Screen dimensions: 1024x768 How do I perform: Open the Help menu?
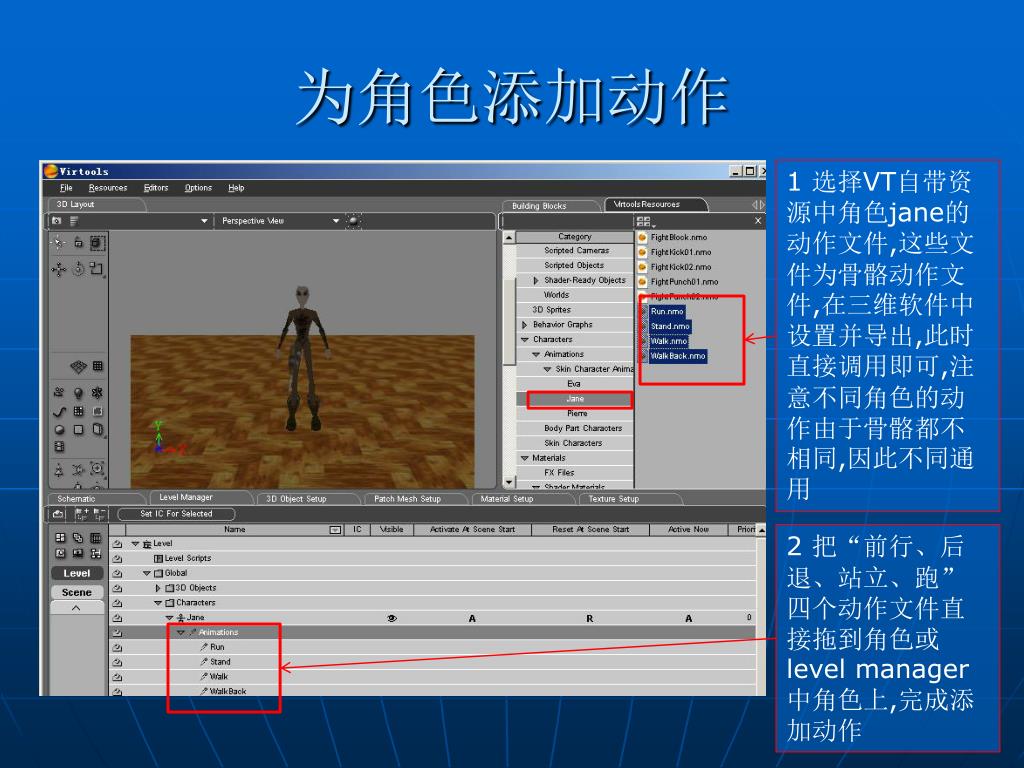[x=236, y=188]
